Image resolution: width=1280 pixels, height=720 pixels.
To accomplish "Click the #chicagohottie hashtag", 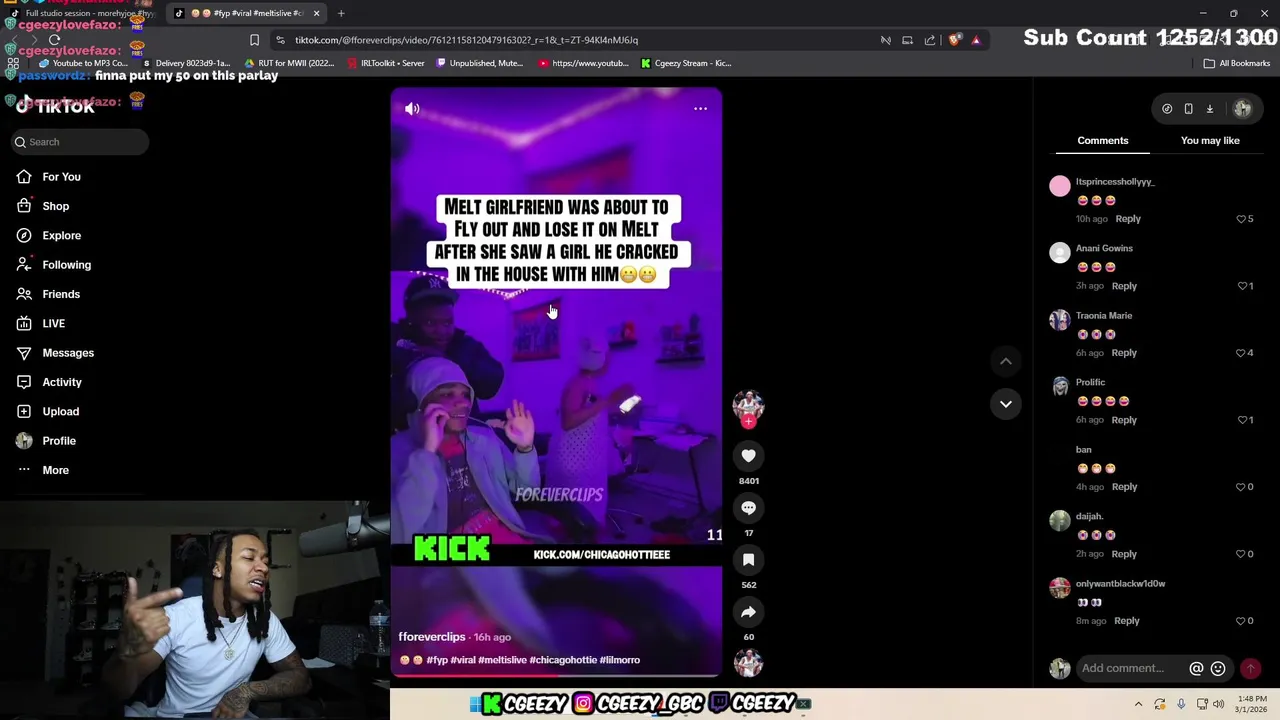I will [563, 660].
